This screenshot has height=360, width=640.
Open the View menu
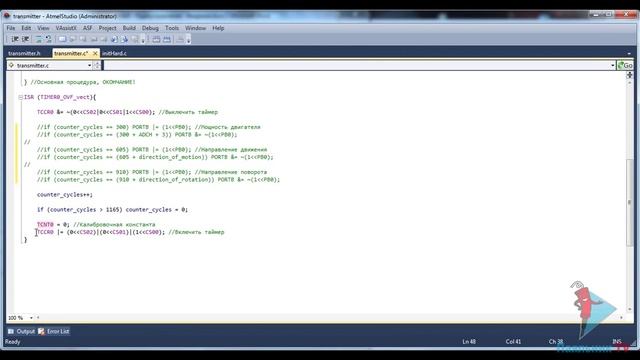(43, 28)
